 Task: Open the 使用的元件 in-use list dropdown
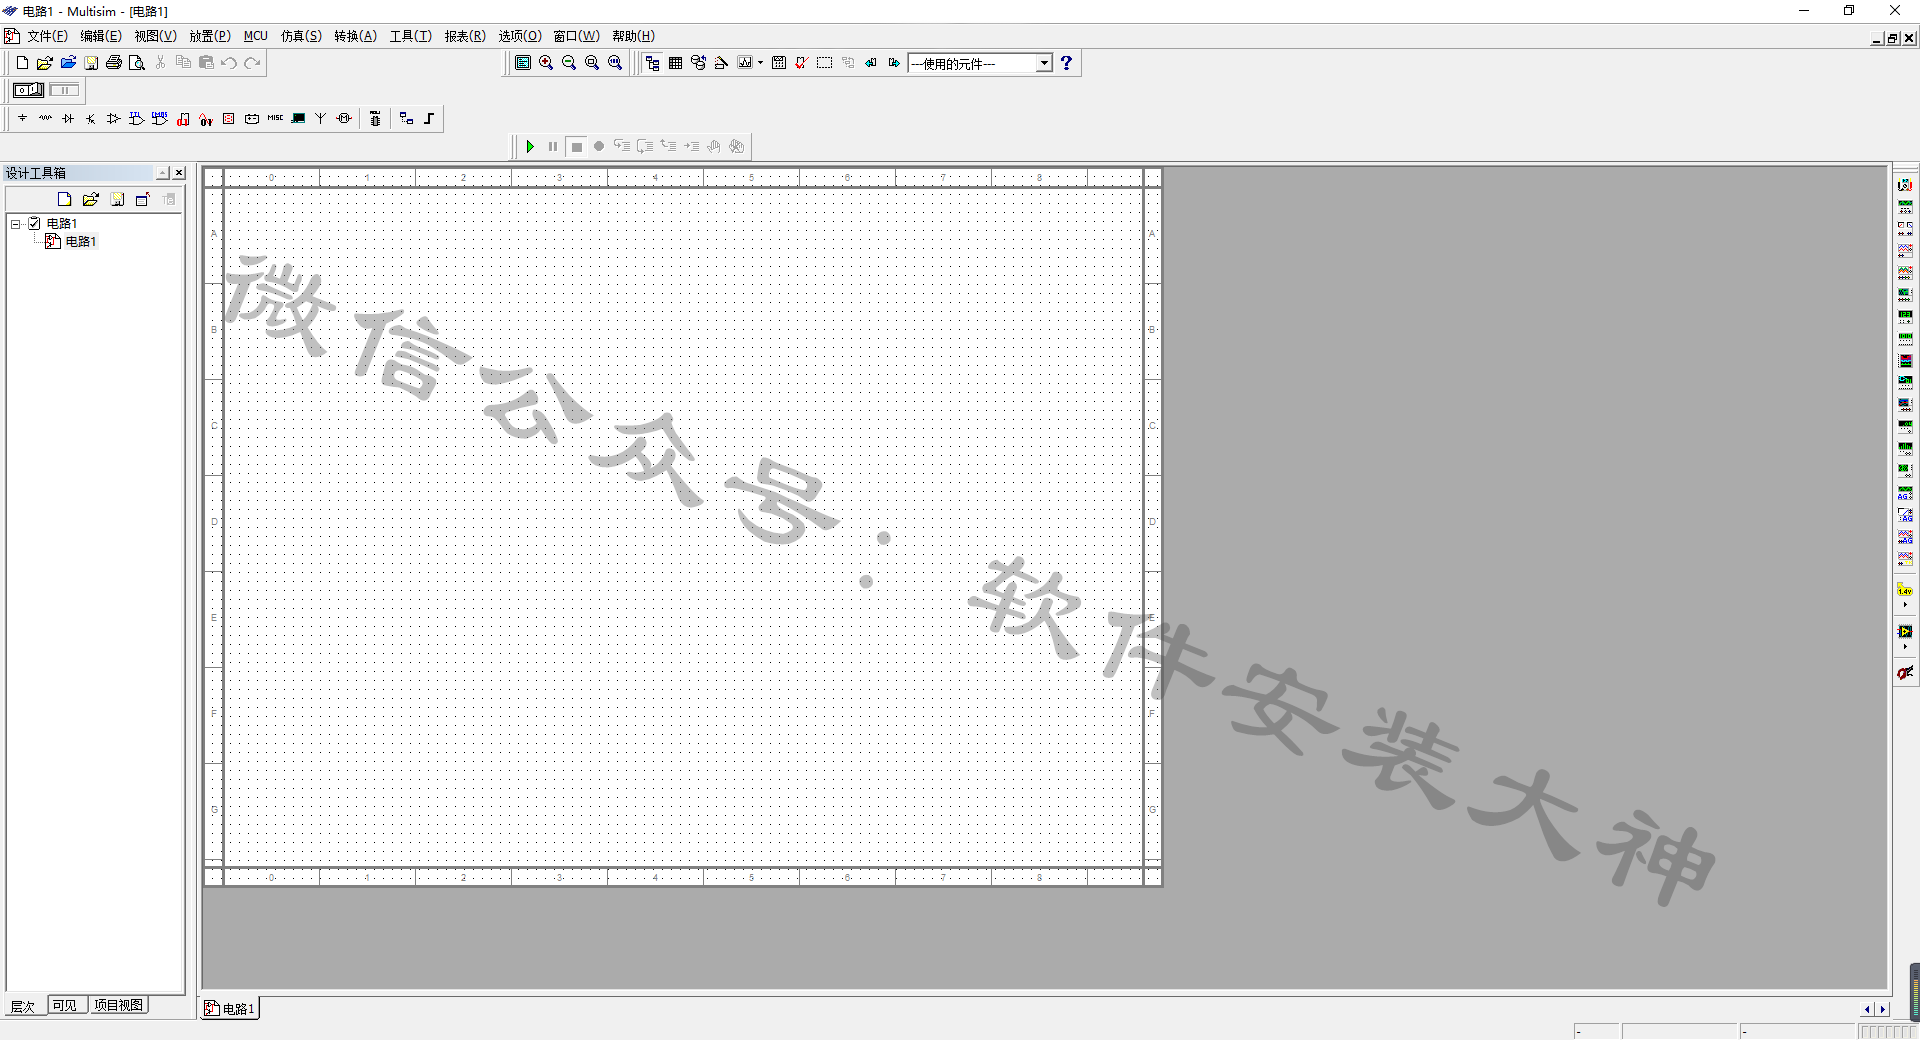(x=1044, y=63)
